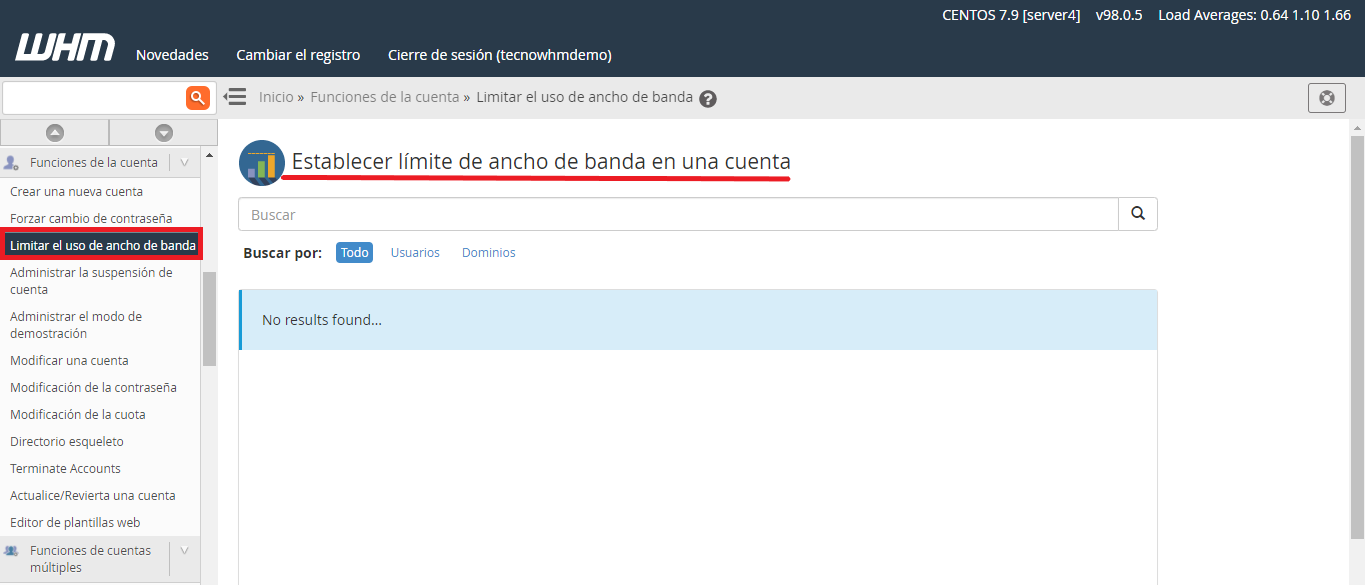This screenshot has width=1365, height=585.
Task: Click the WHM logo
Action: pos(65,47)
